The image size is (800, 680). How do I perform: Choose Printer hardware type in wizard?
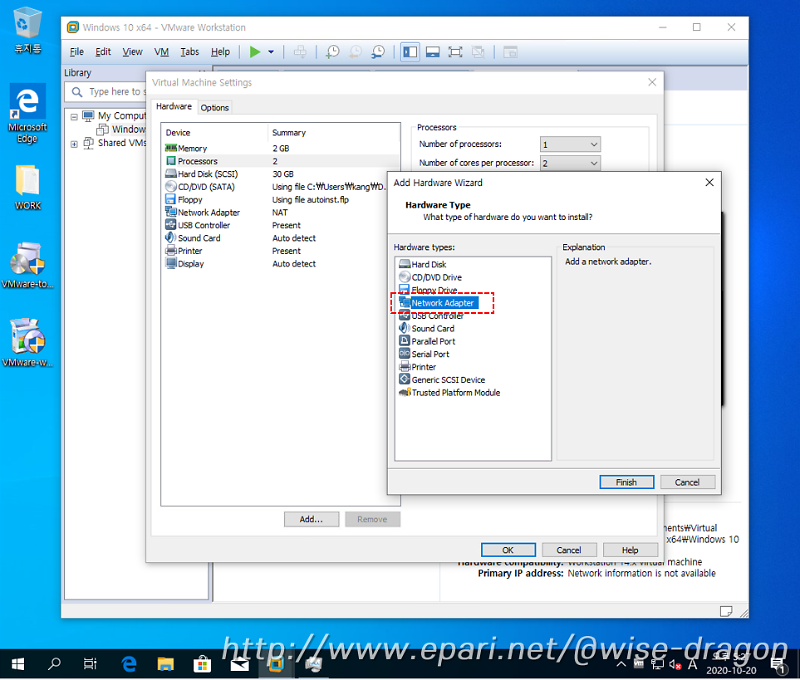tap(417, 367)
